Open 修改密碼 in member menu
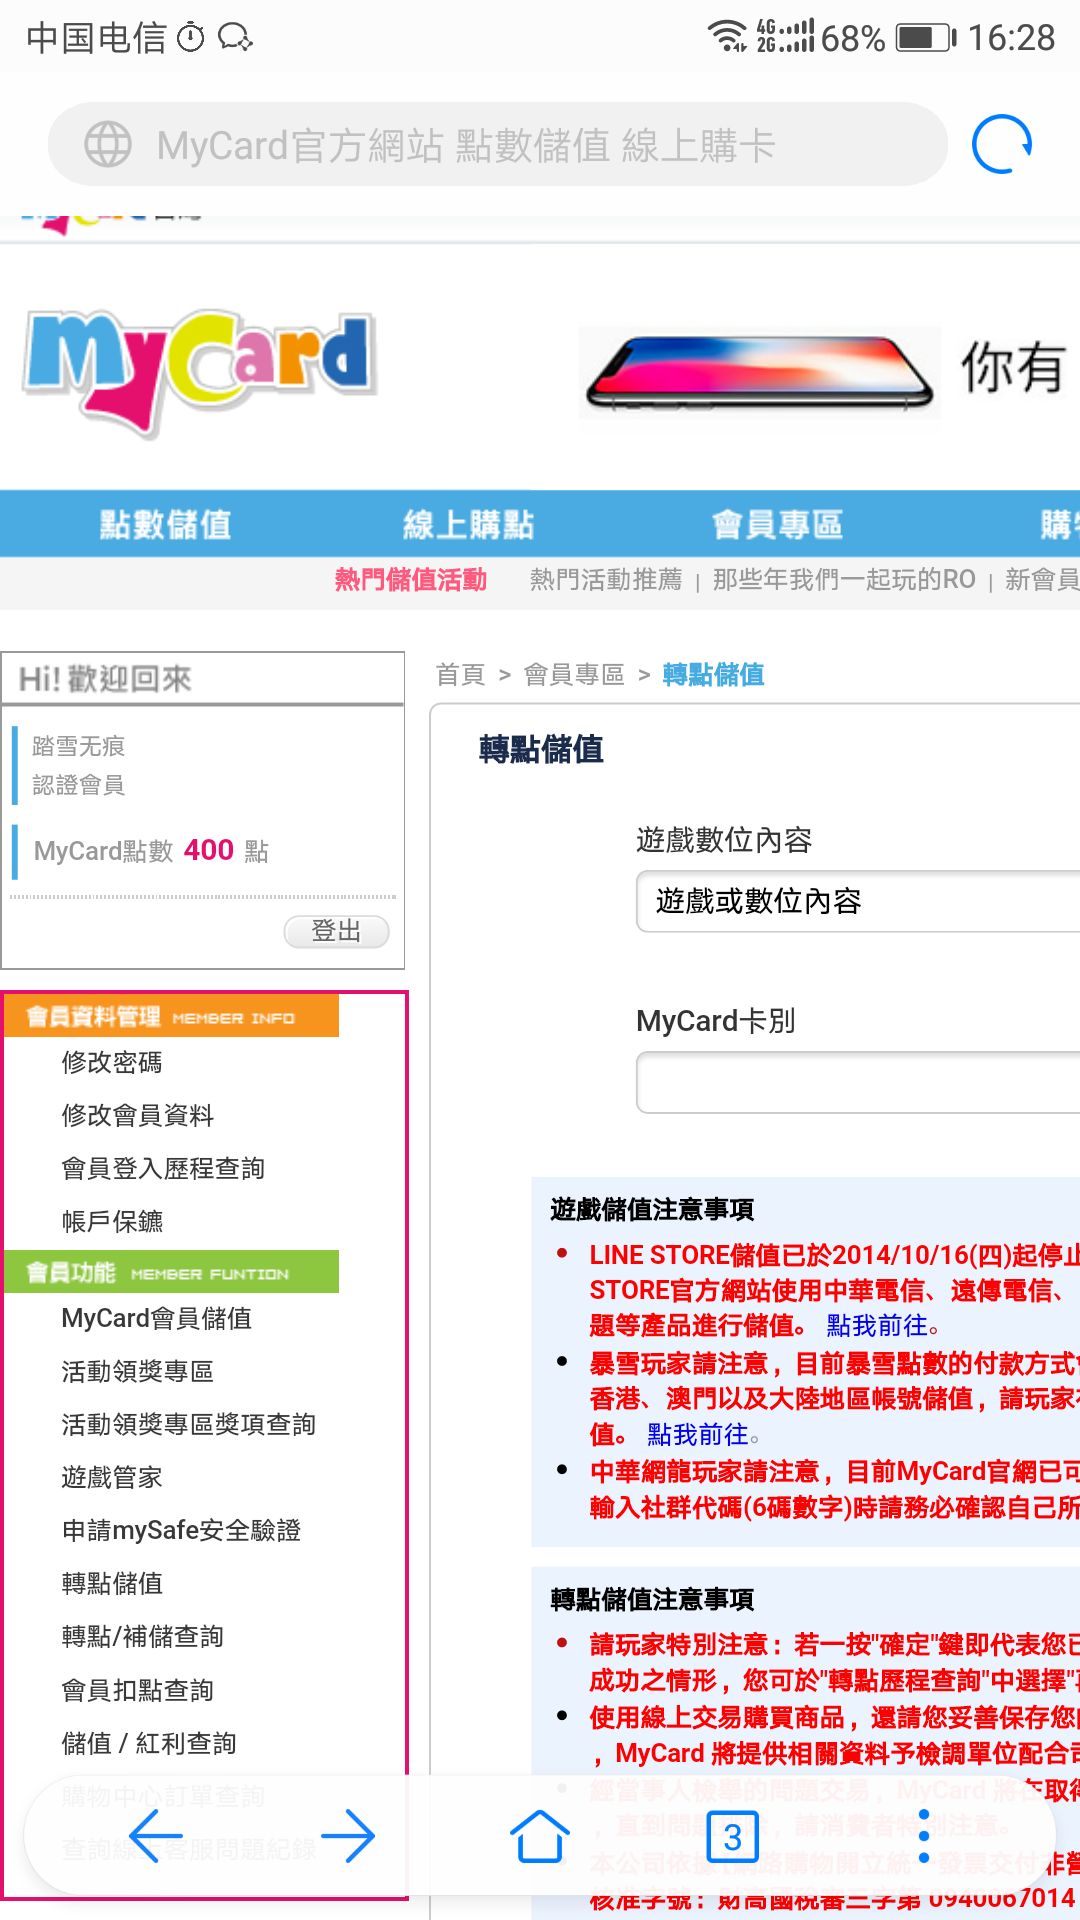 [x=112, y=1062]
